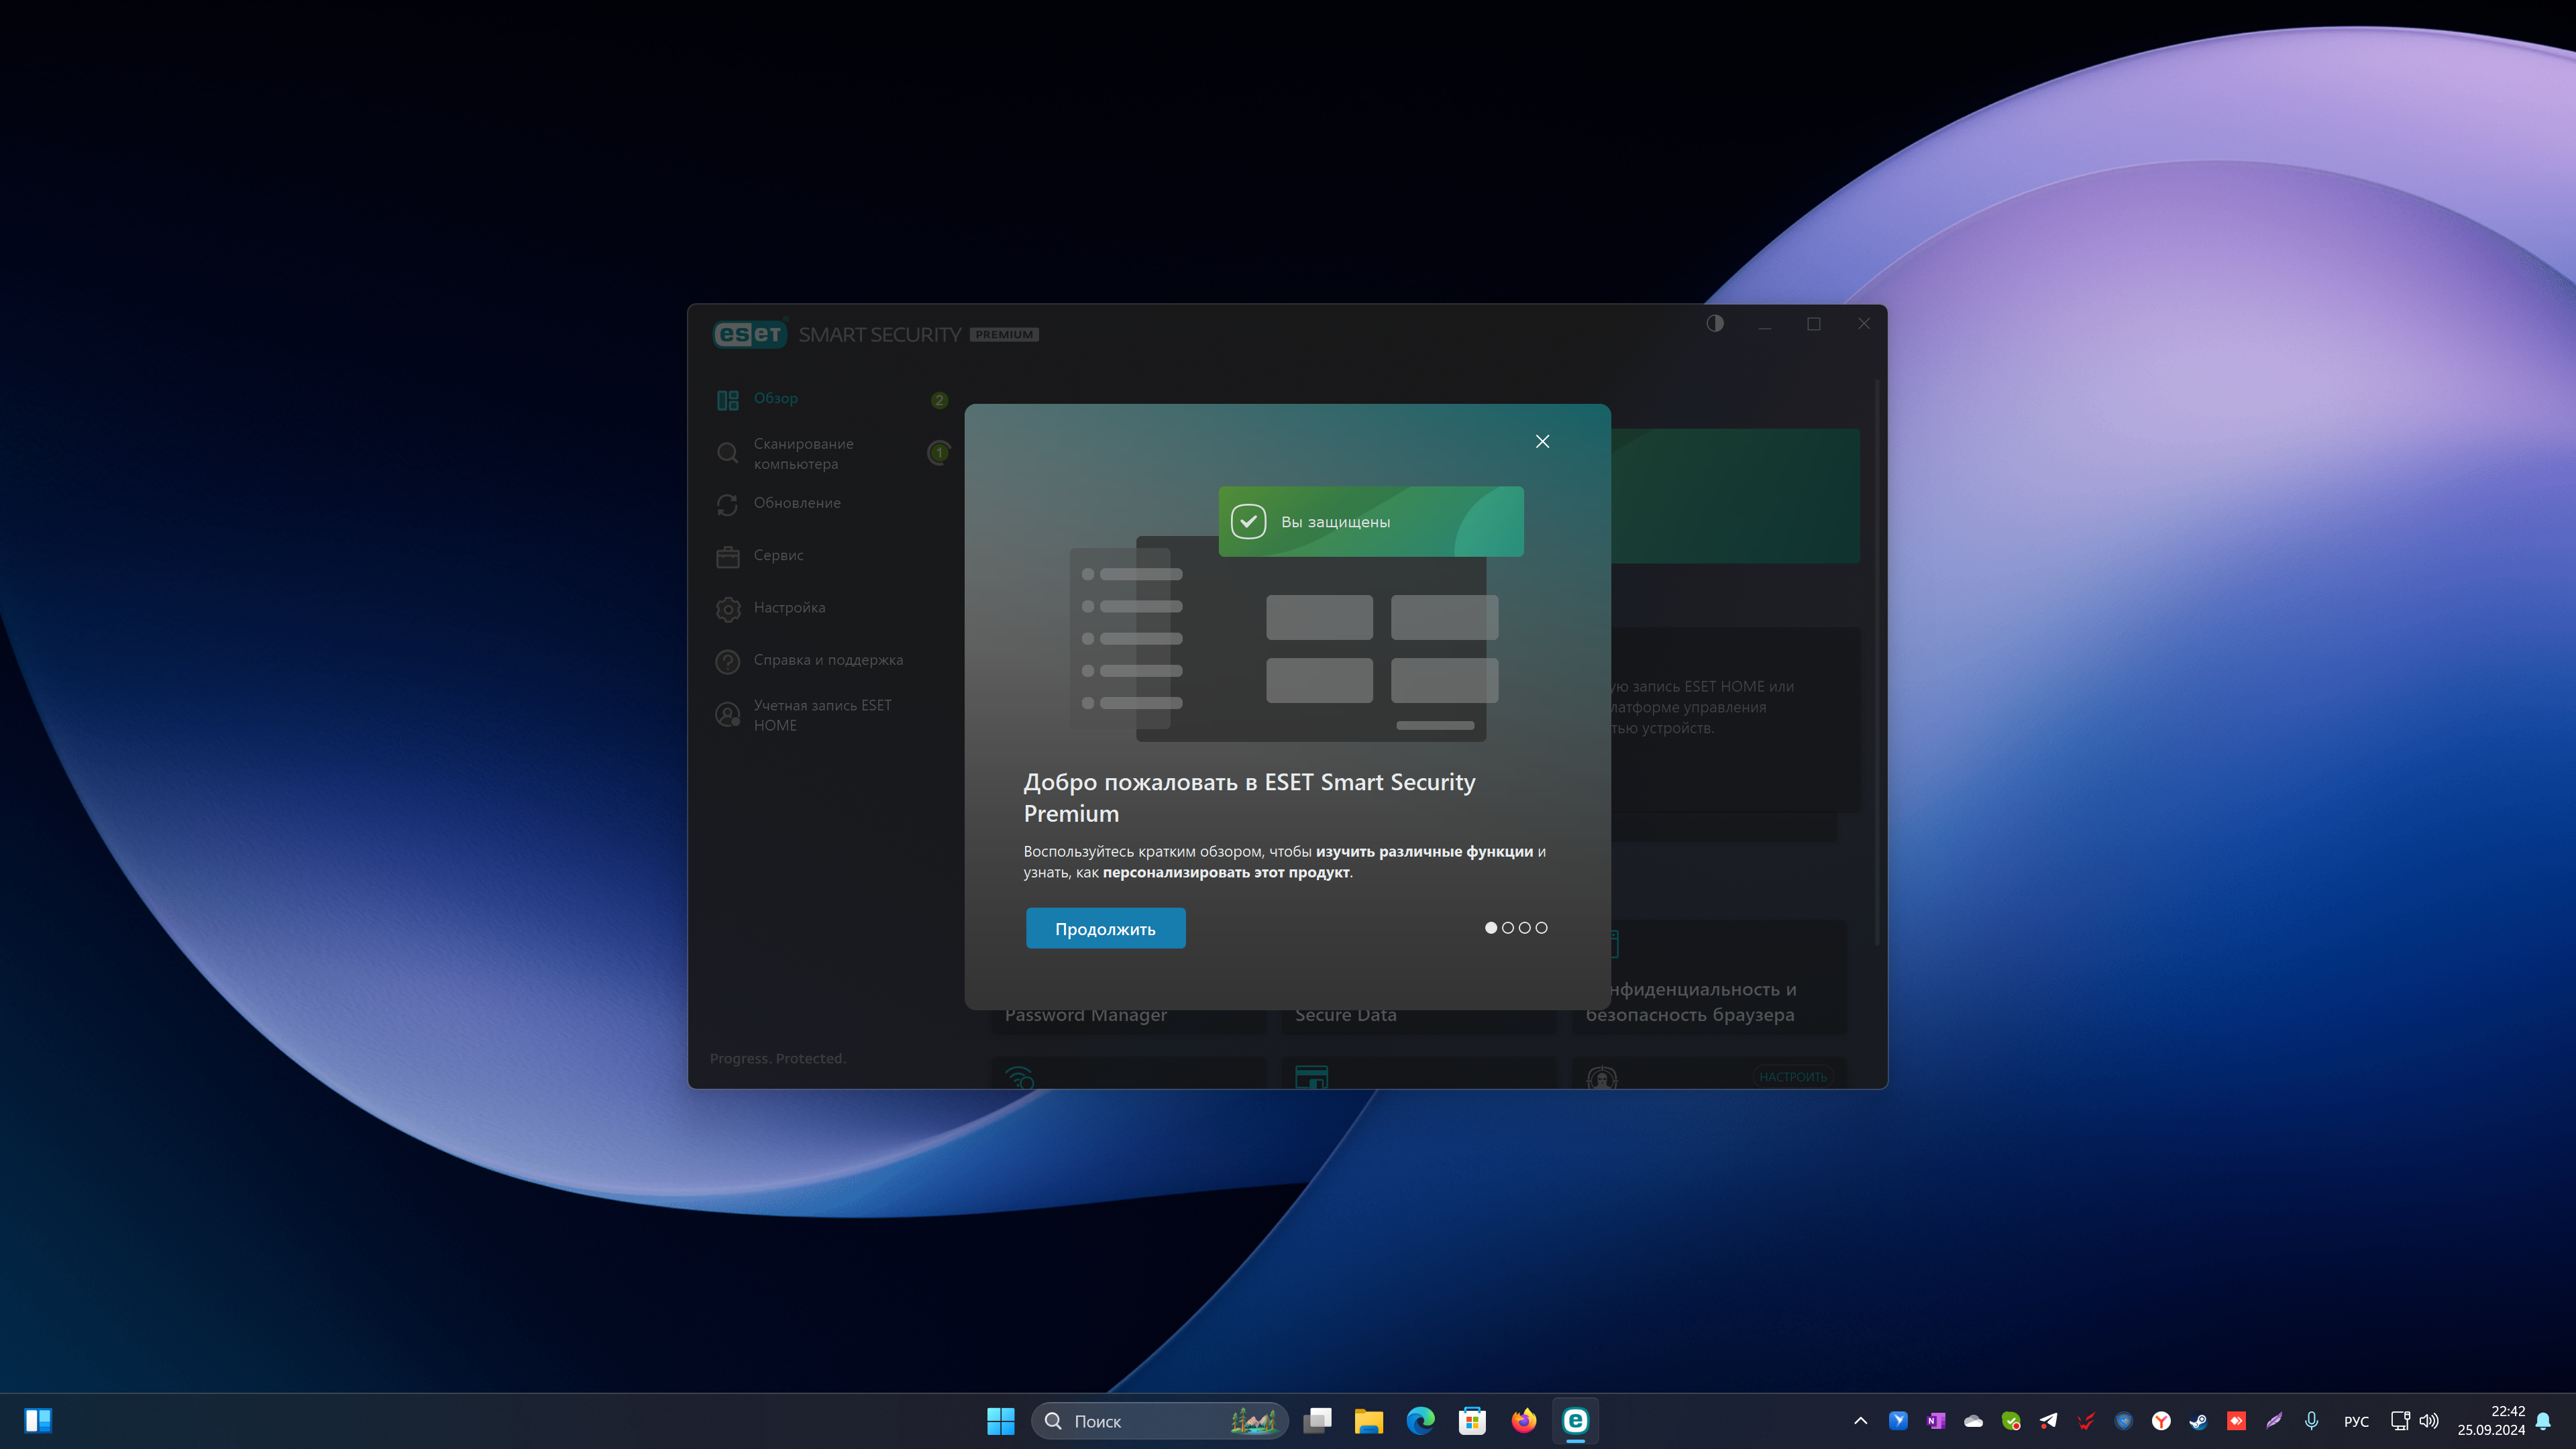Click the volume speaker tray icon
The image size is (2576, 1449).
[2429, 1421]
